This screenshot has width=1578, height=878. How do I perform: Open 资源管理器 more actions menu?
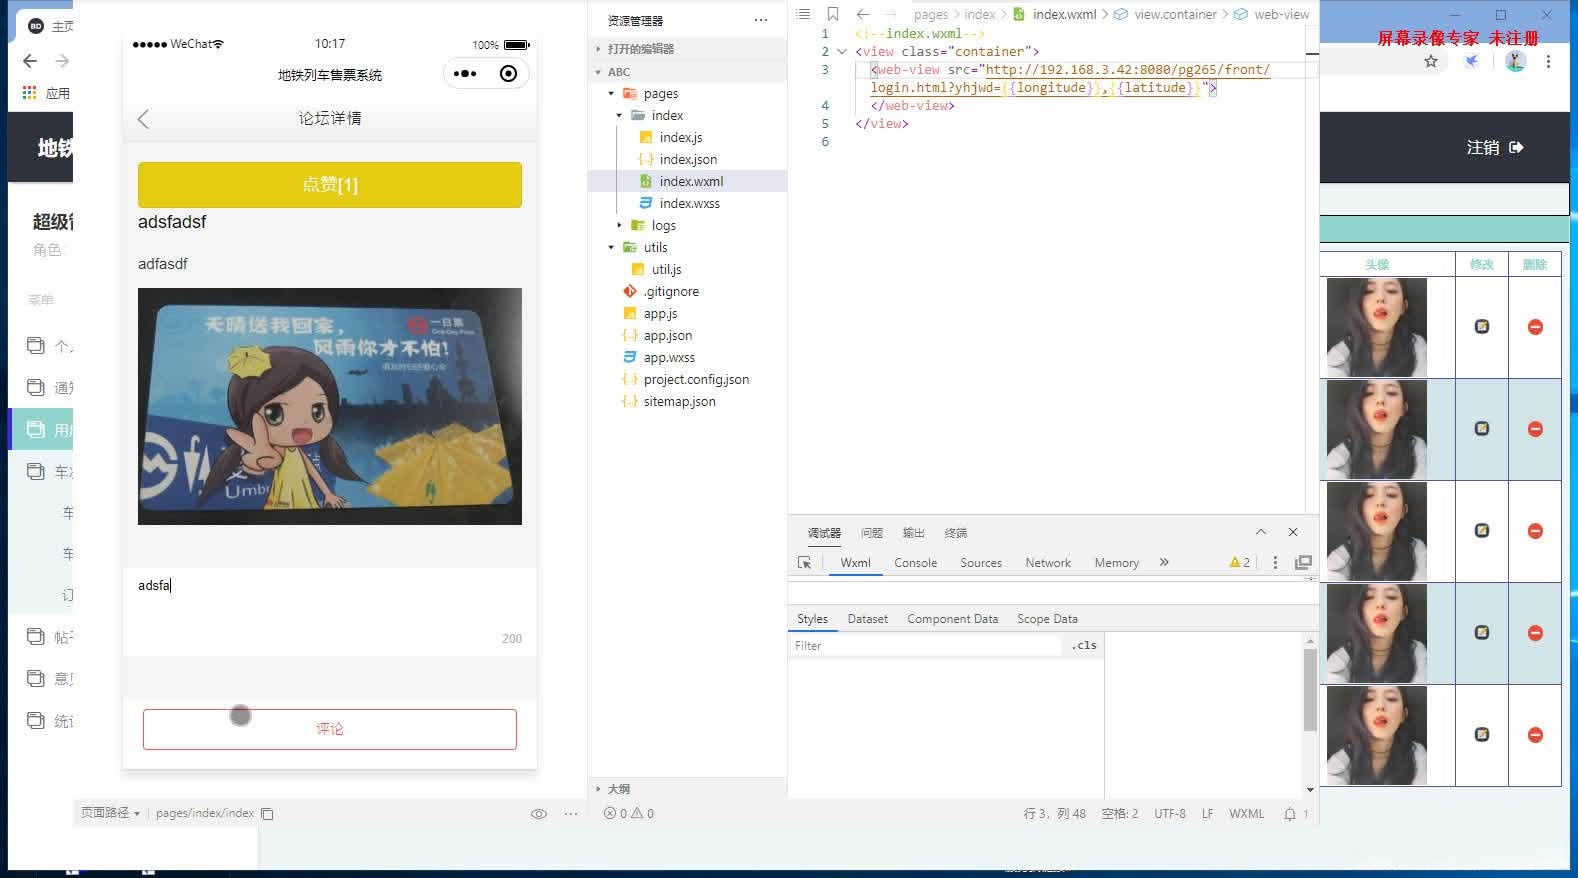[x=761, y=20]
